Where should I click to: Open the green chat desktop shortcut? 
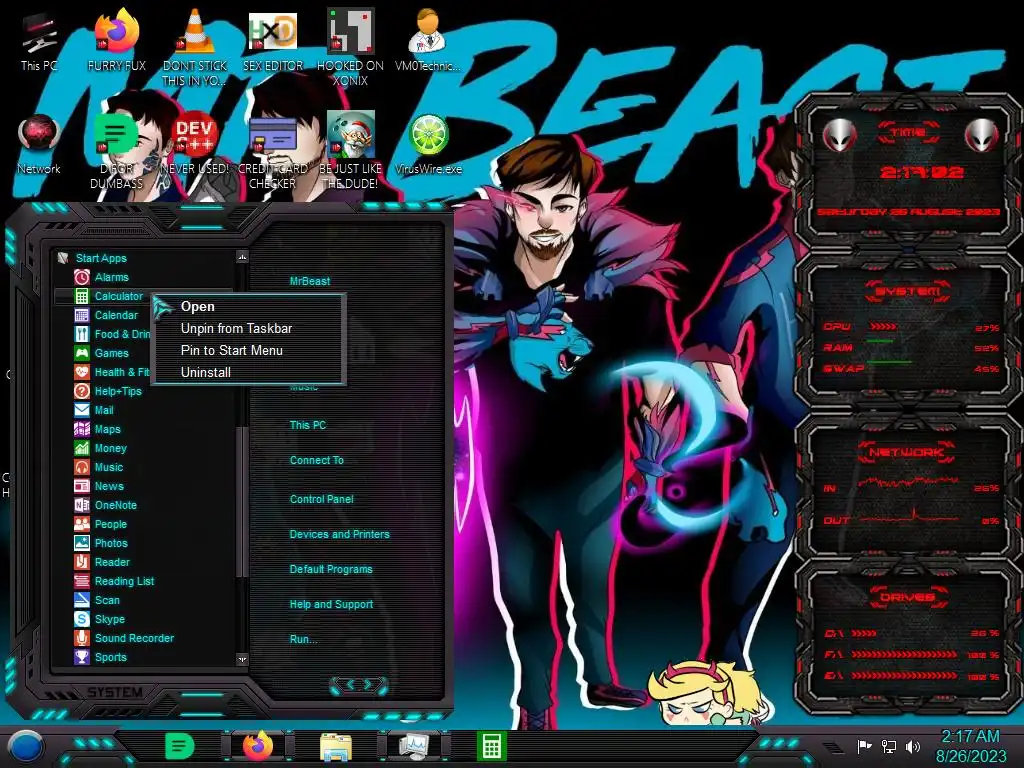tap(117, 150)
